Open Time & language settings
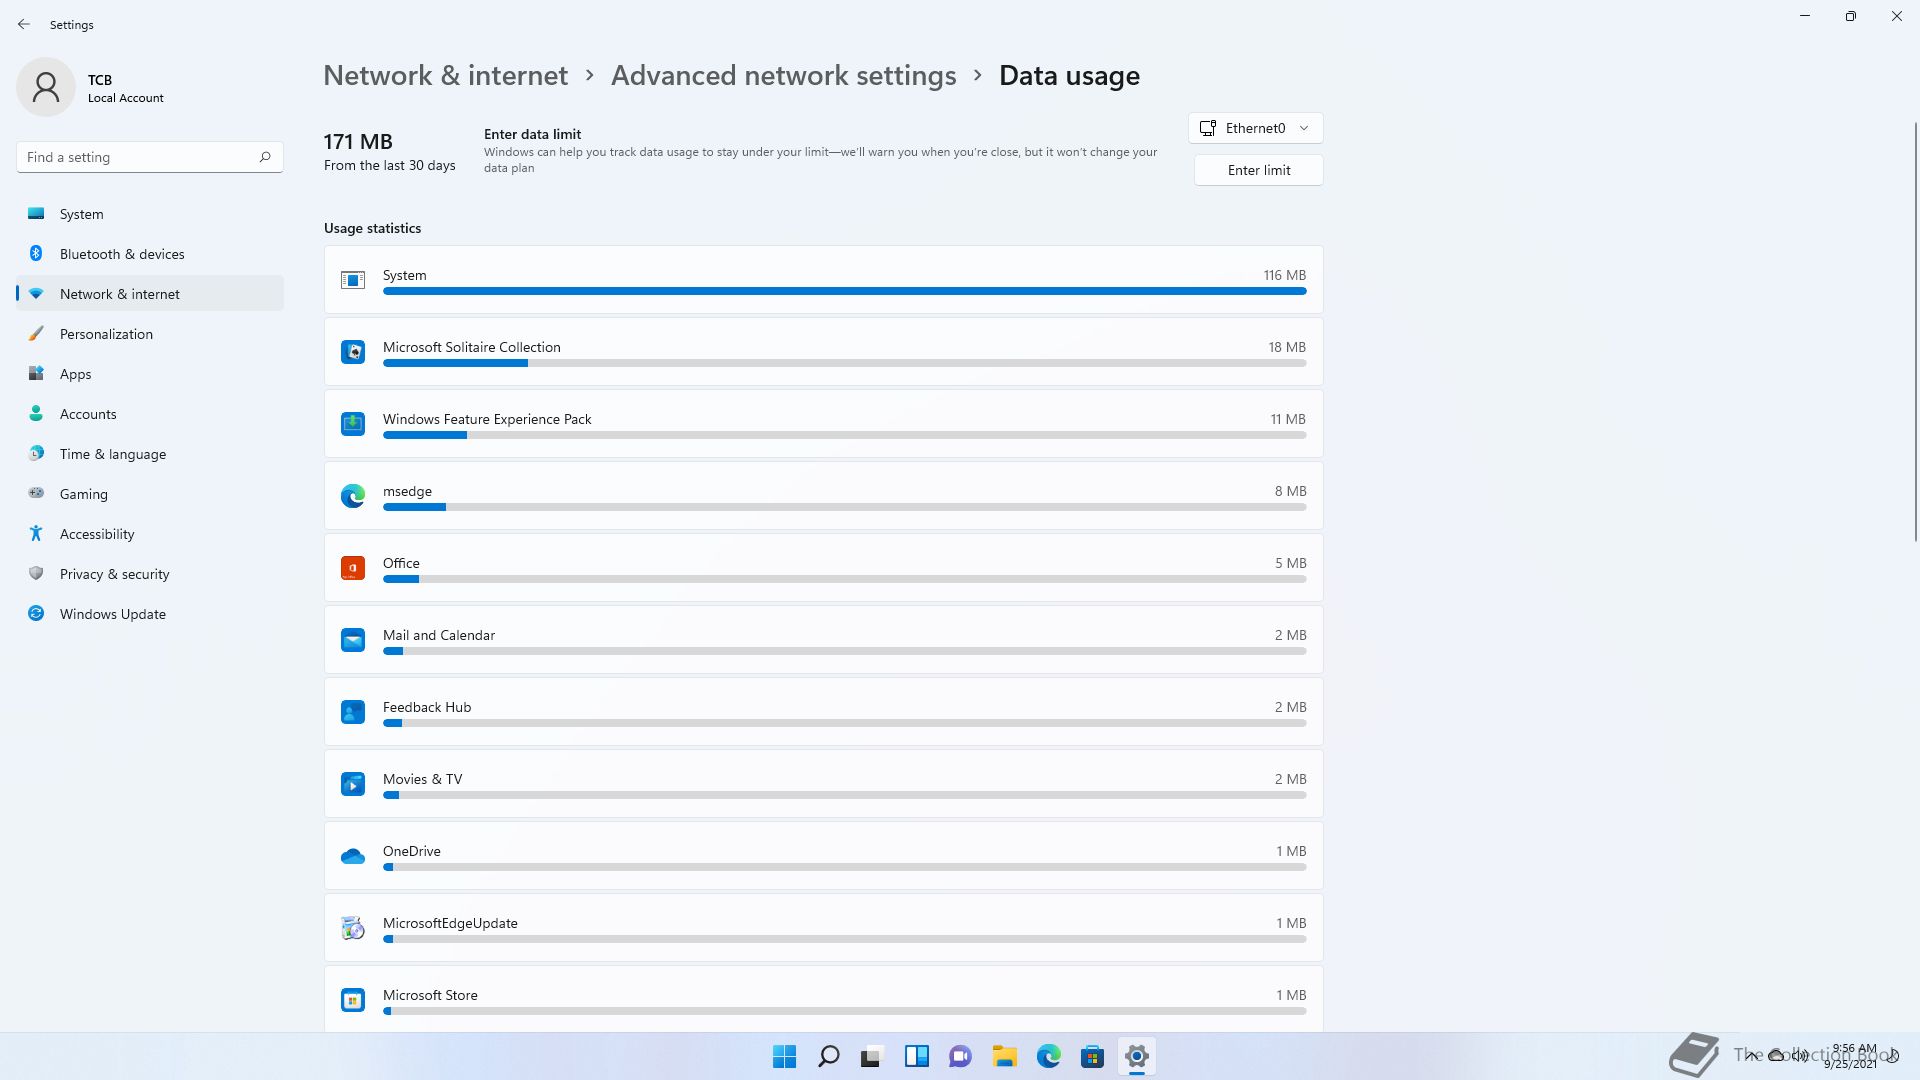Viewport: 1920px width, 1080px height. click(x=150, y=454)
